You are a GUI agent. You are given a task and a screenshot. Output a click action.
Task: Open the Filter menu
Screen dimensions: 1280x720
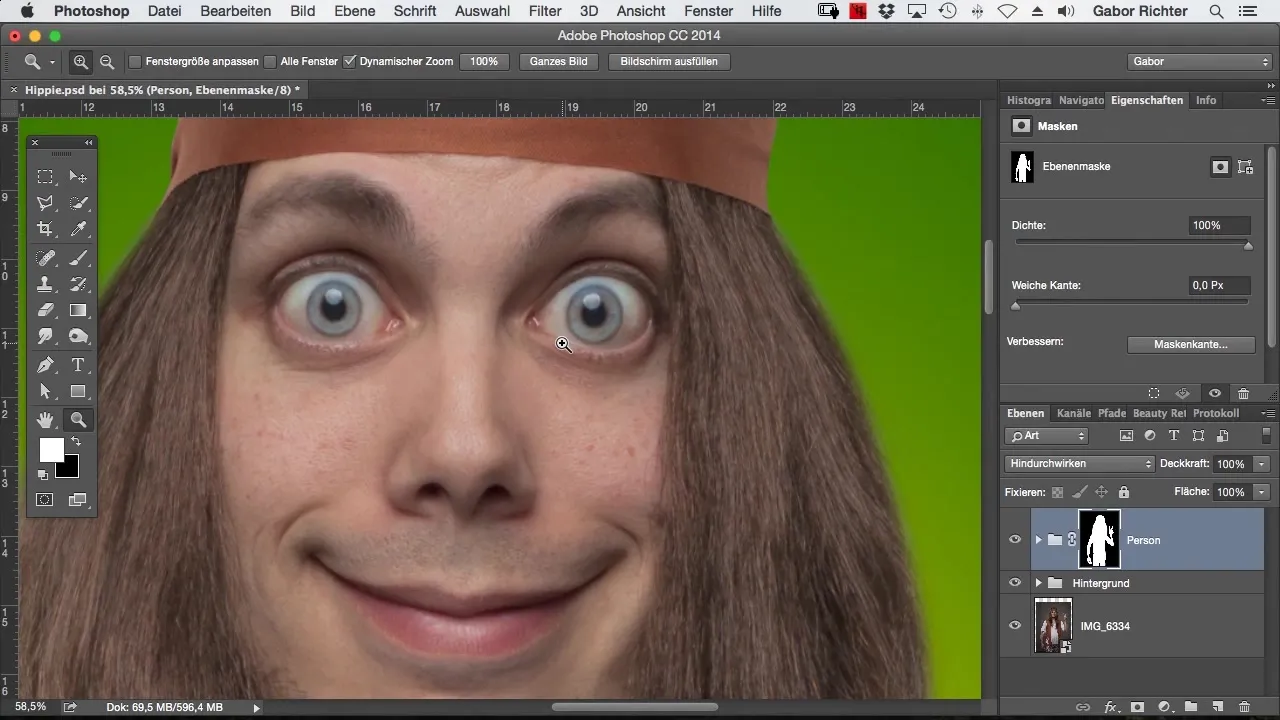[545, 11]
